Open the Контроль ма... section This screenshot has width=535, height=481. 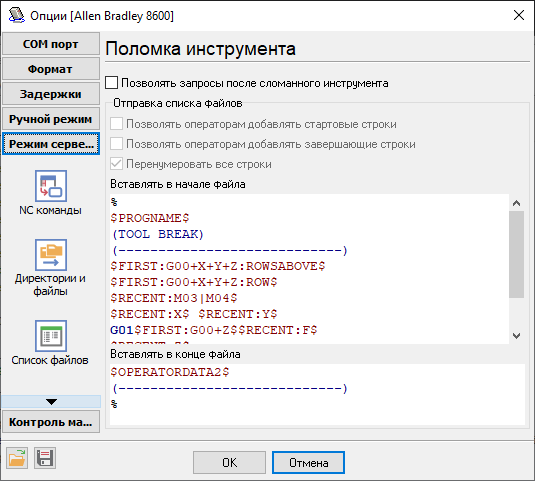point(51,422)
